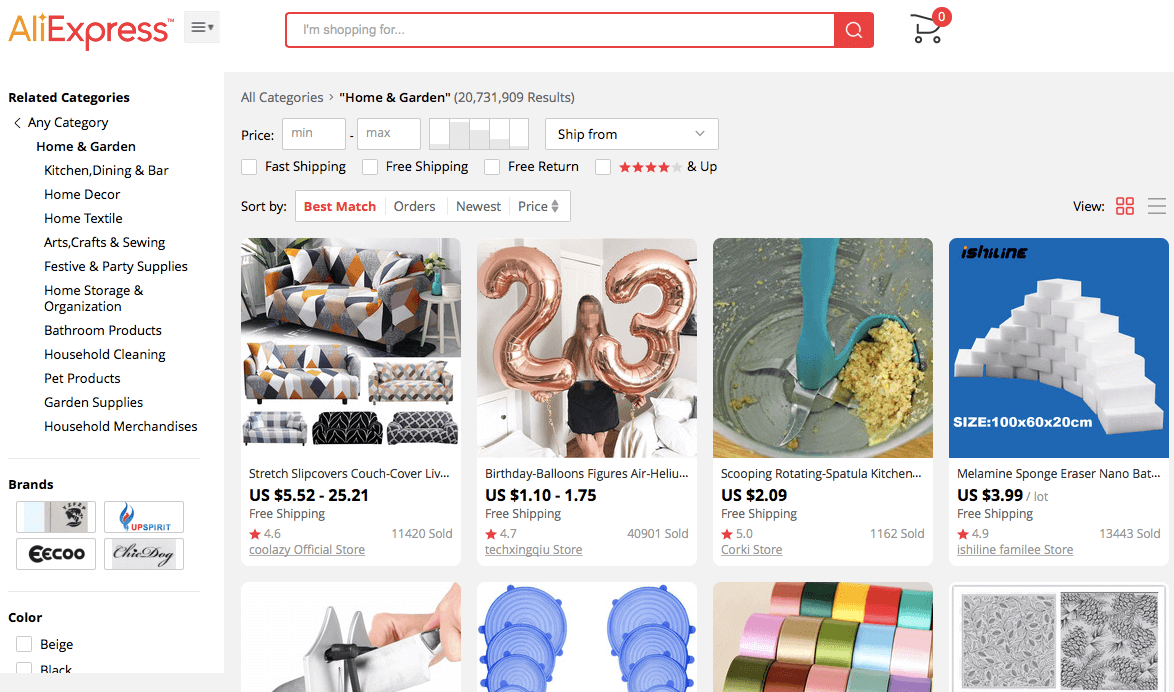This screenshot has height=692, width=1174.
Task: Visit the coolazy Official Store link
Action: (x=307, y=550)
